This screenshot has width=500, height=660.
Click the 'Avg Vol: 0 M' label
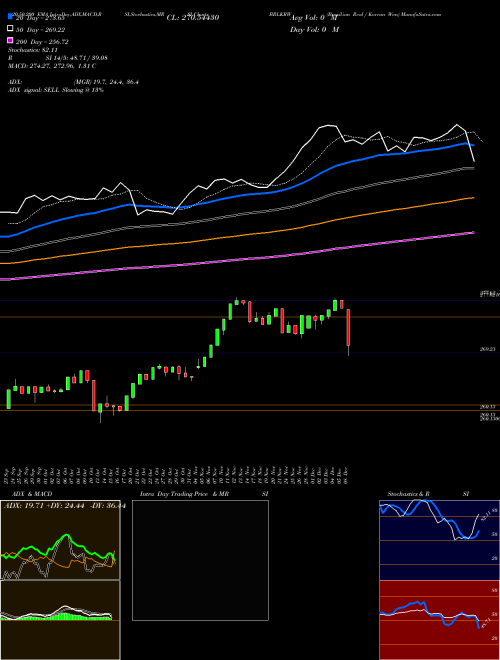(314, 18)
